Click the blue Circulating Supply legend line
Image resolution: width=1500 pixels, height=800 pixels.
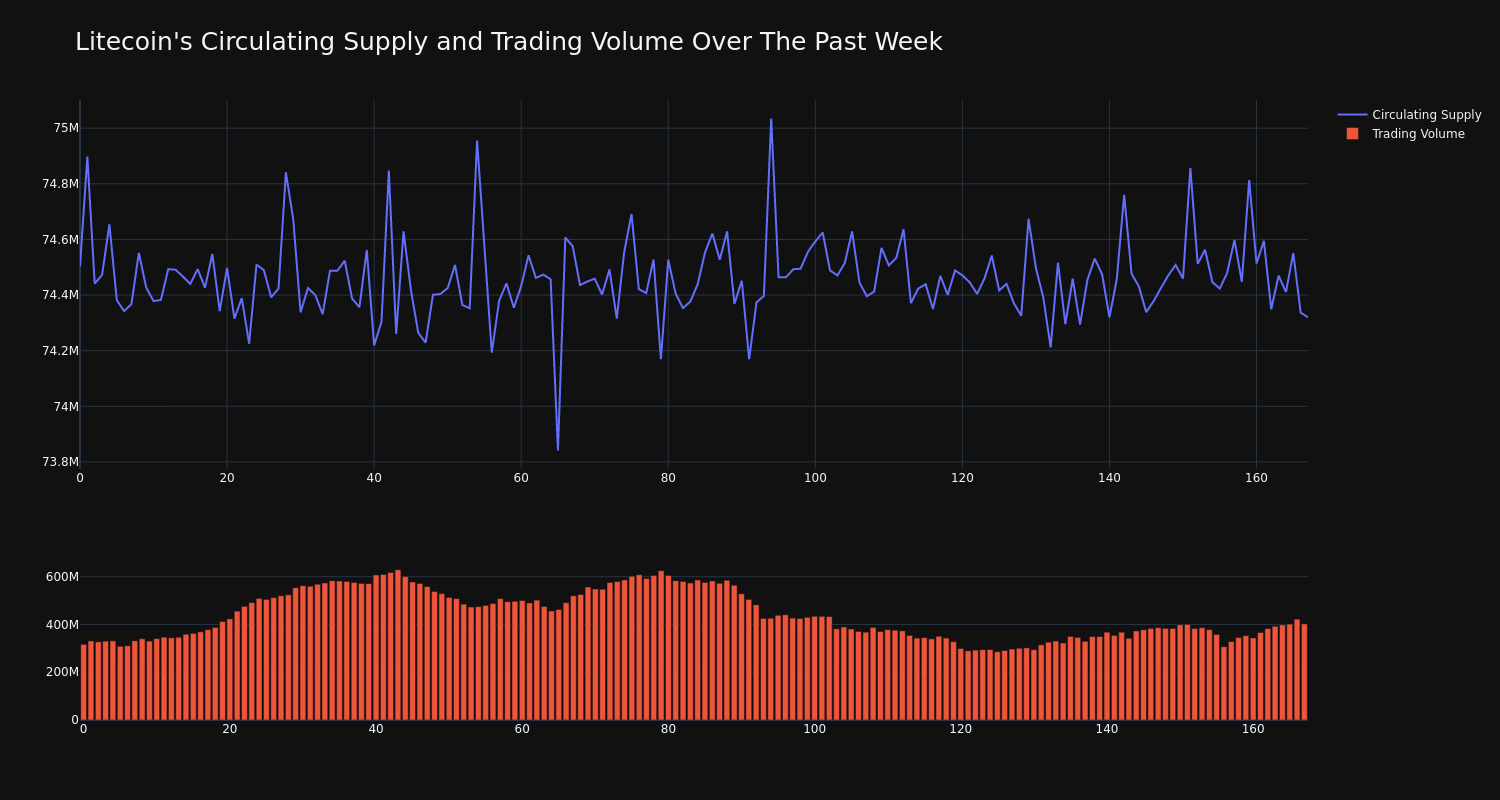[1352, 115]
